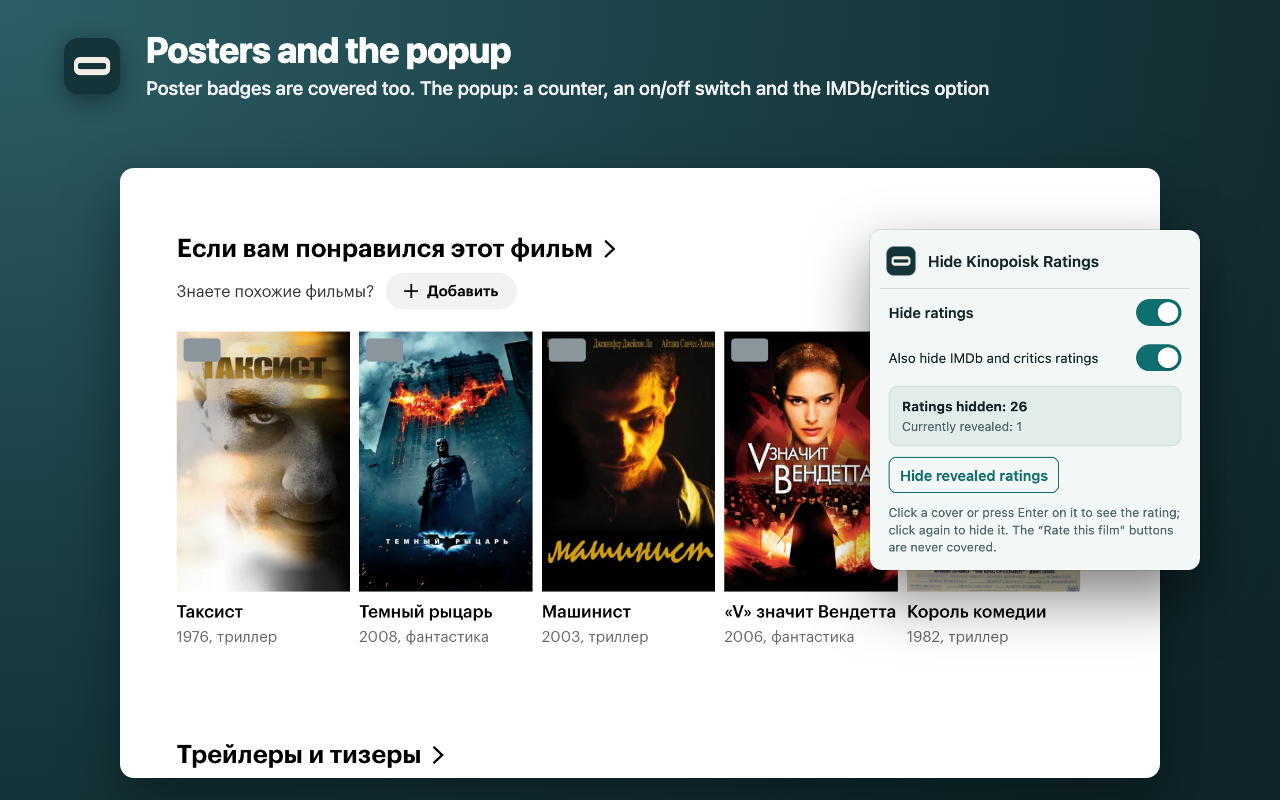This screenshot has width=1280, height=800.
Task: Click the Трейлеры и тизеры heading text
Action: [299, 755]
